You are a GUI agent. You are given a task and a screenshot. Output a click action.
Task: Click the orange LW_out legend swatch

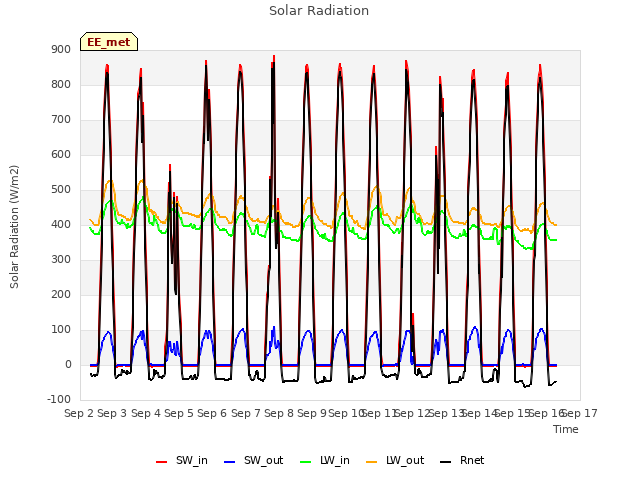coord(372,462)
